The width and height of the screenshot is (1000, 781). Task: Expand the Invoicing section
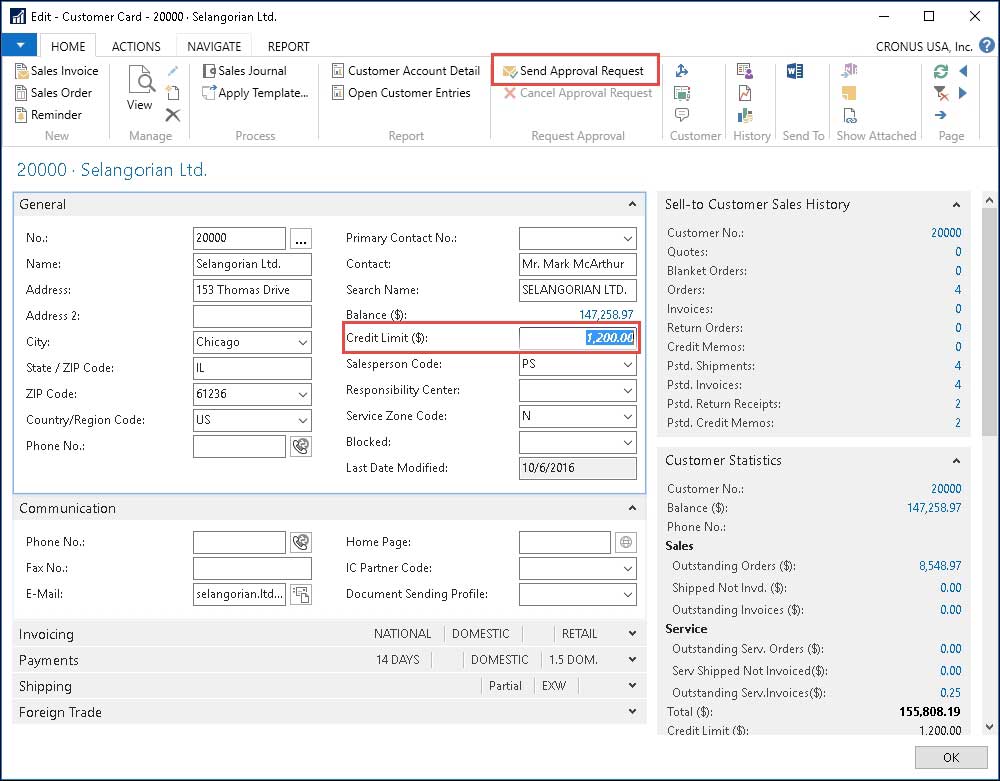point(632,634)
